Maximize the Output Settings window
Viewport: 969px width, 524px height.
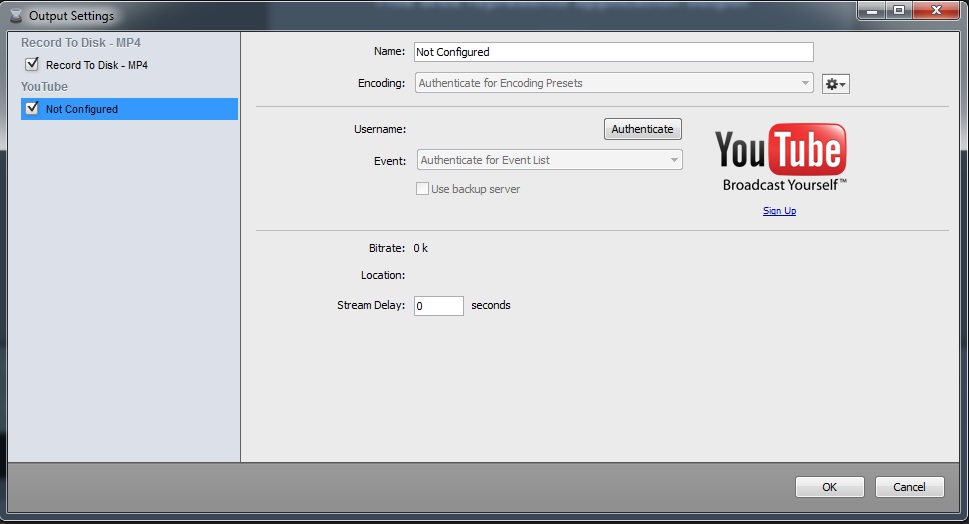tap(899, 12)
